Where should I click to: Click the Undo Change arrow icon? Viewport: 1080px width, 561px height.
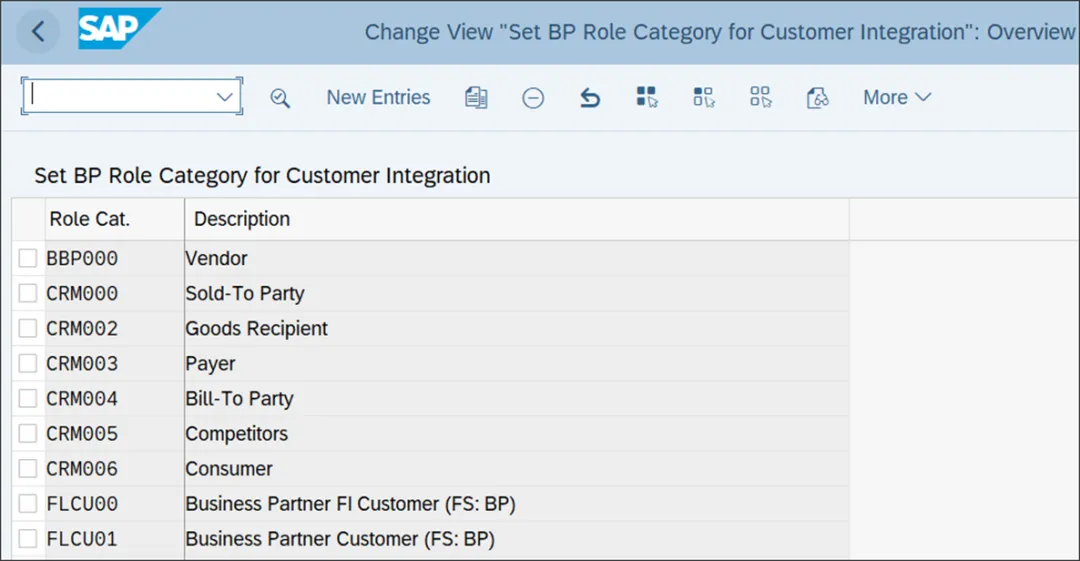point(590,98)
